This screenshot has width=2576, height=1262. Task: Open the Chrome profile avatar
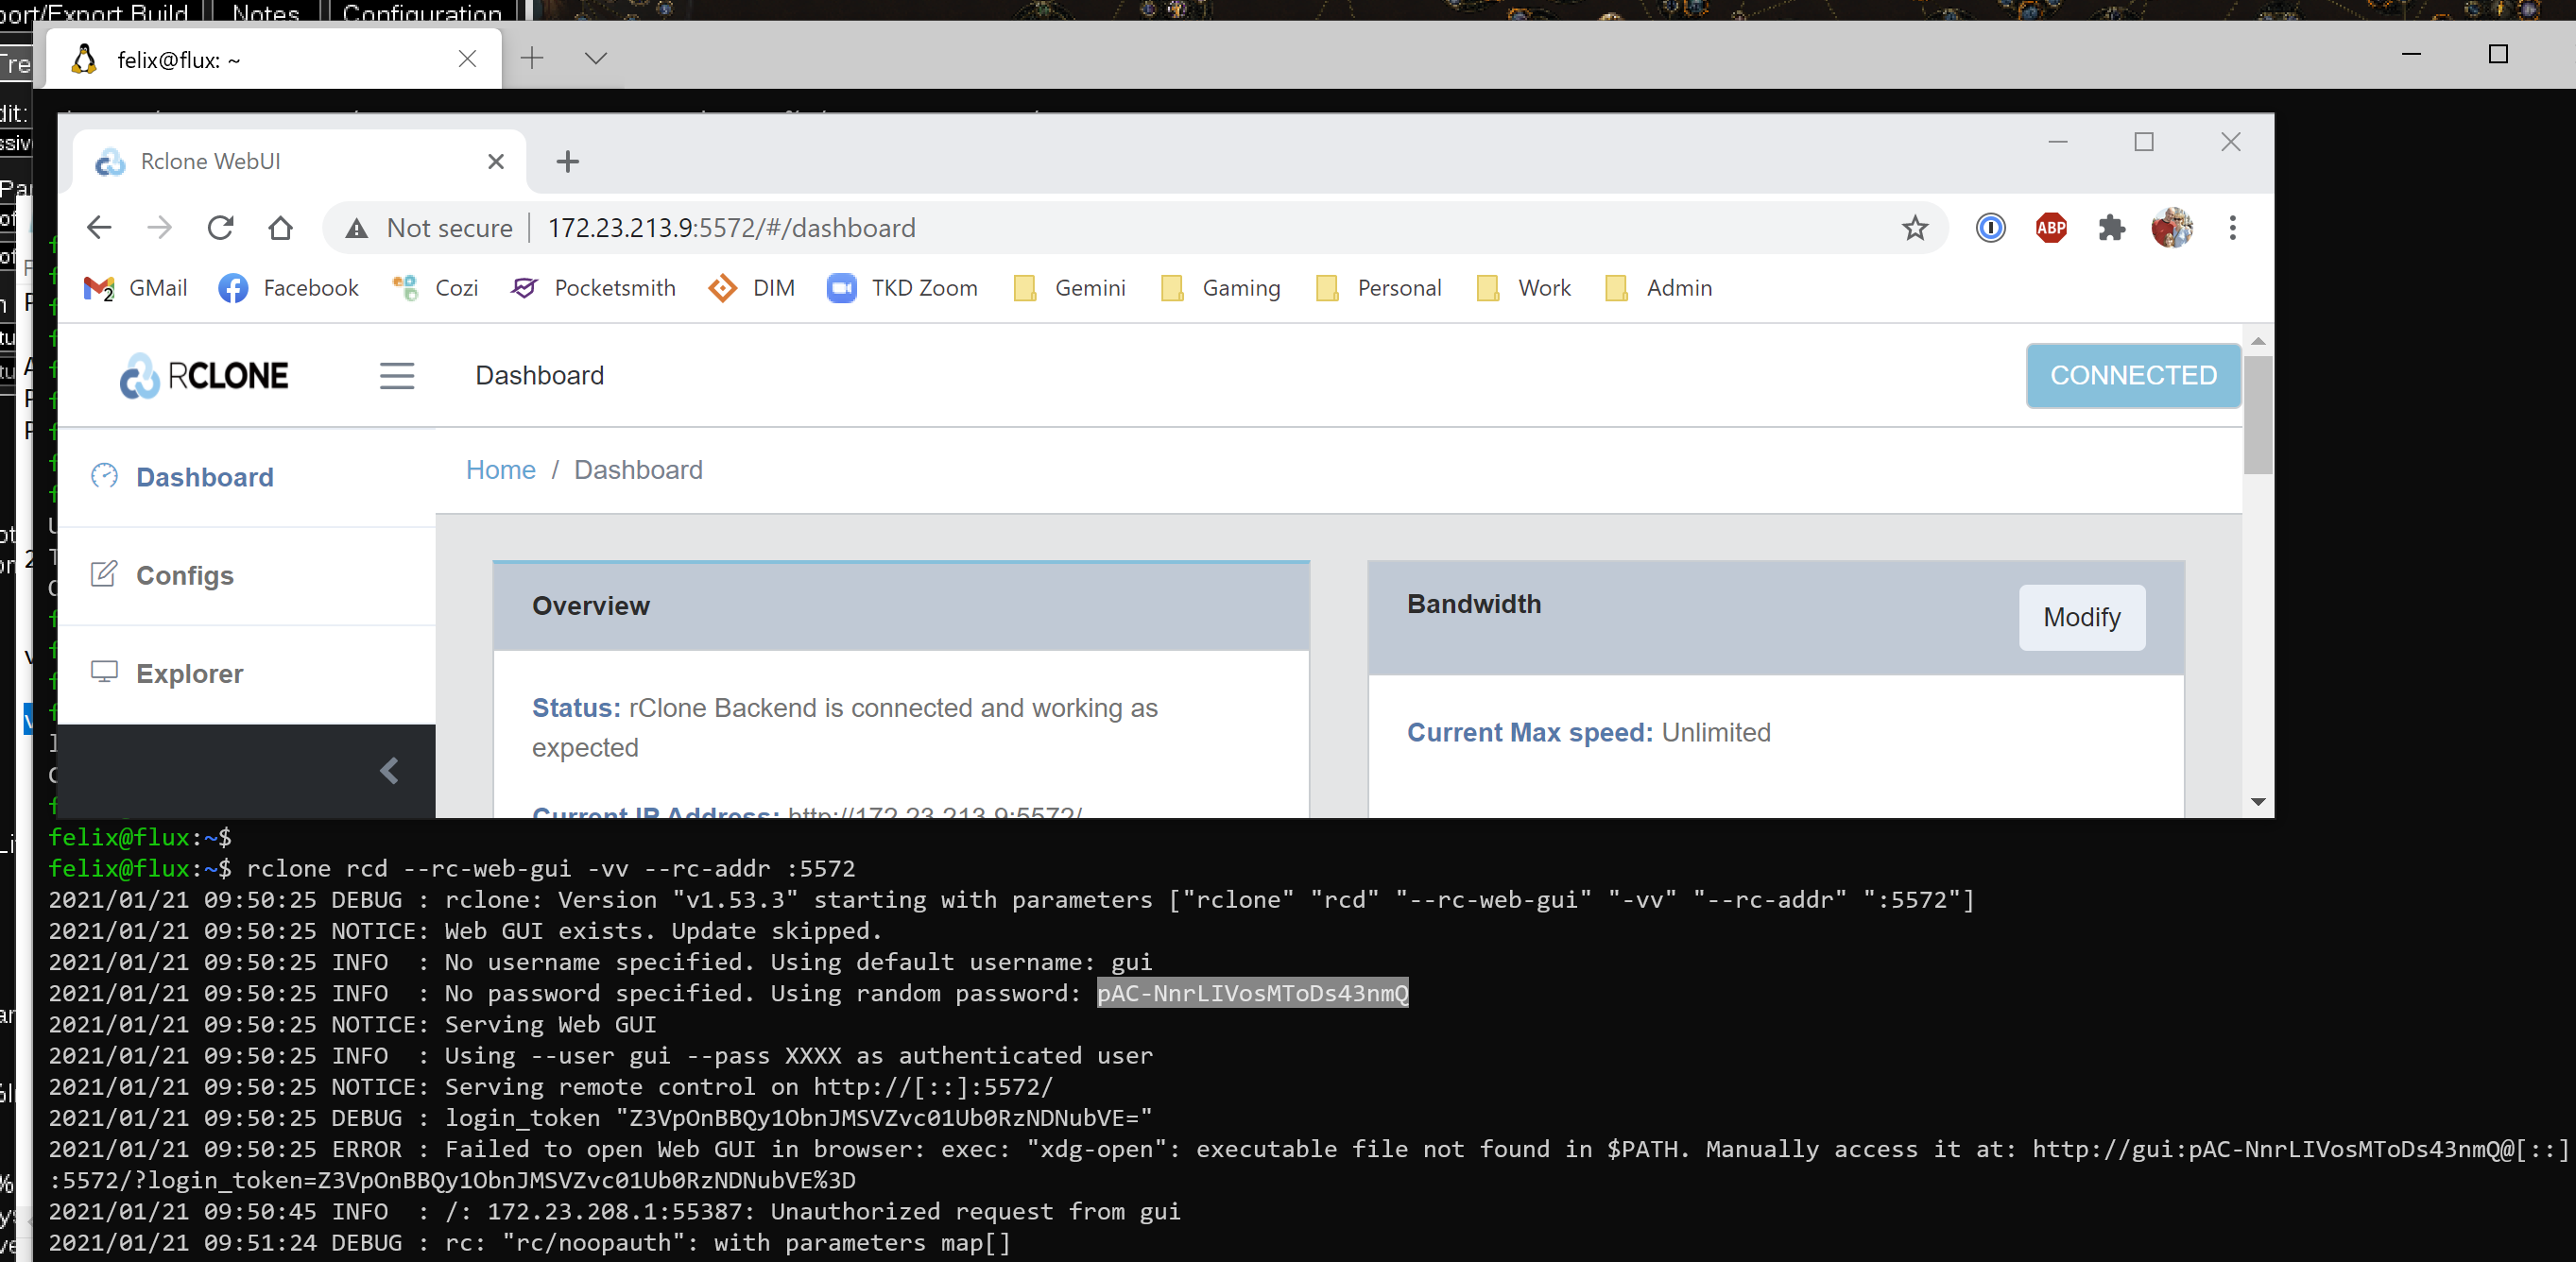2172,228
